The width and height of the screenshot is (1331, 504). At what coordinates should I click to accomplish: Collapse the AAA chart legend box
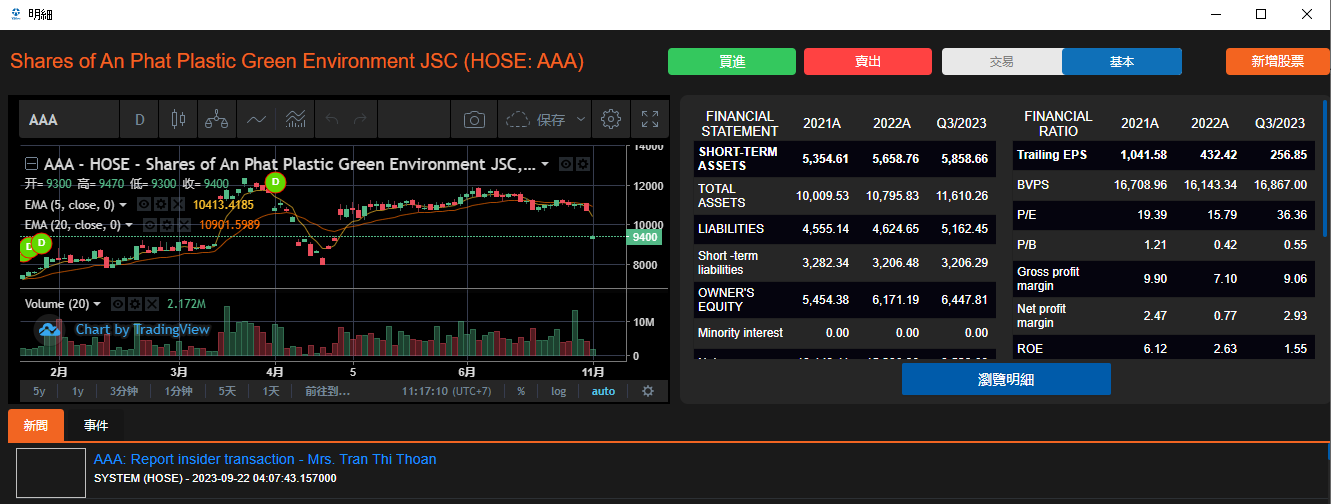click(31, 164)
